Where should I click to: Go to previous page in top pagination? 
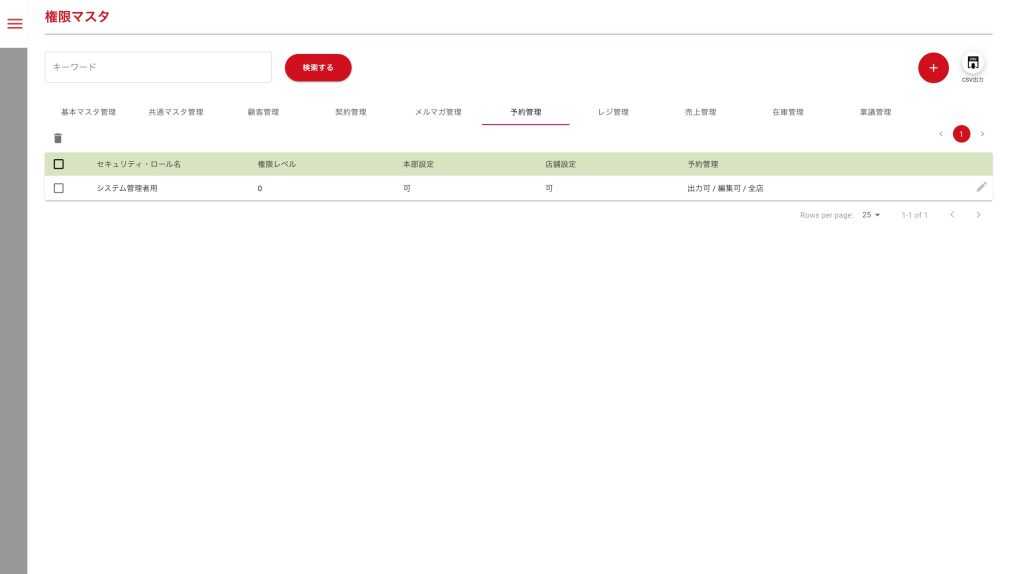940,134
